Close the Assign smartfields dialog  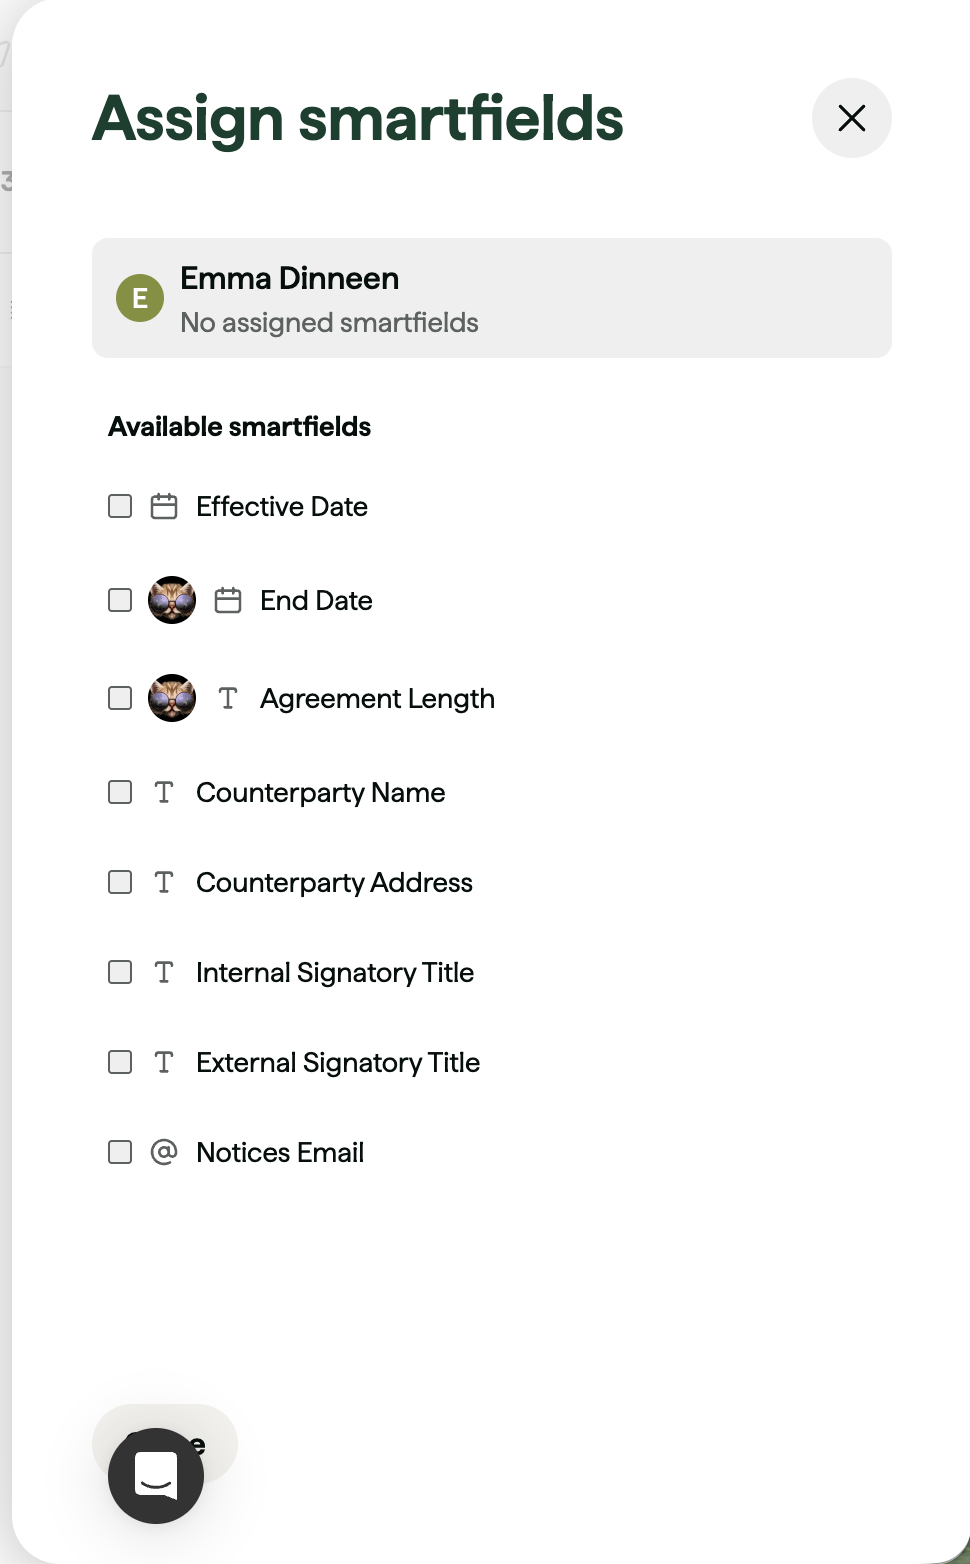[851, 118]
